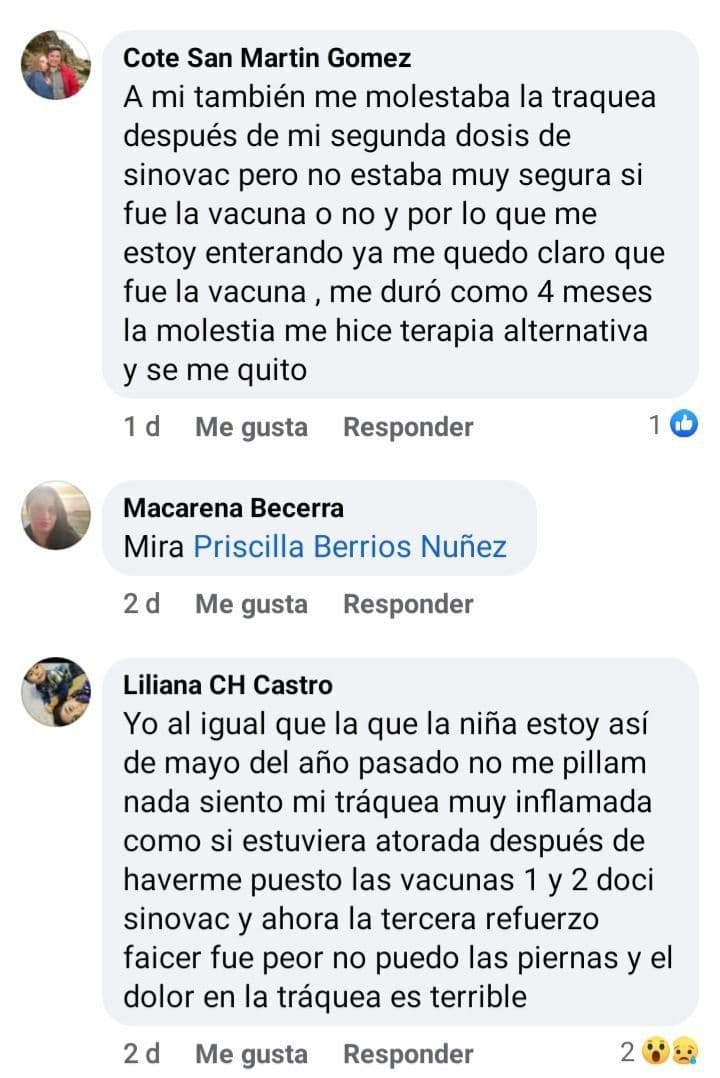Like Macarena Becerra's comment
This screenshot has height=1078, width=720.
point(251,604)
